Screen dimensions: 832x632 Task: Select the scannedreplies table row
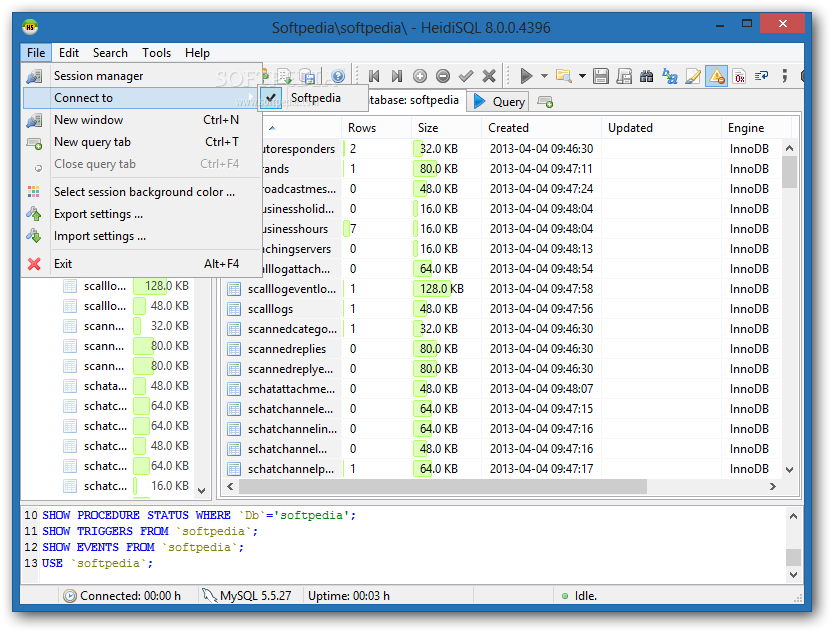click(x=501, y=349)
